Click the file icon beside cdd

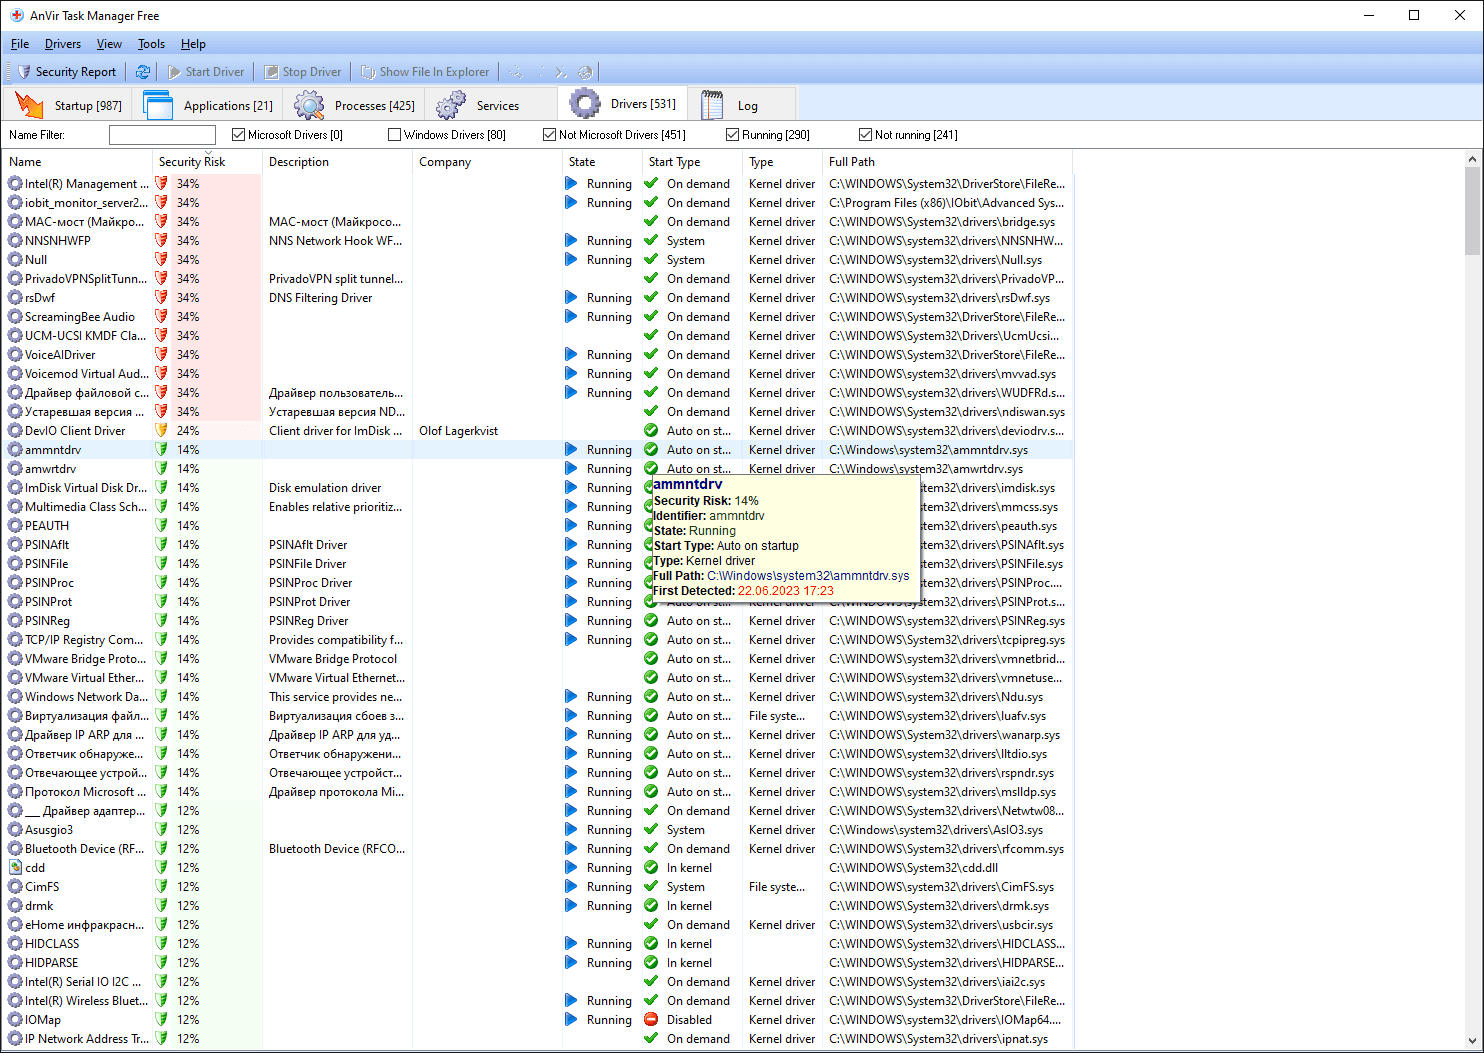(x=15, y=868)
